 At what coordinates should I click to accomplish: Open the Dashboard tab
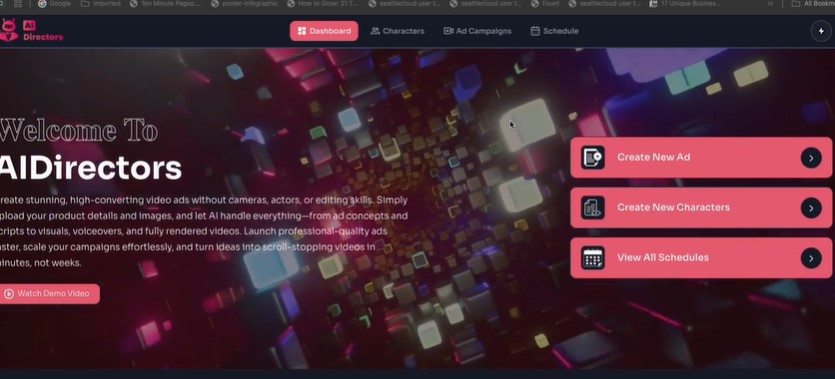coord(324,31)
